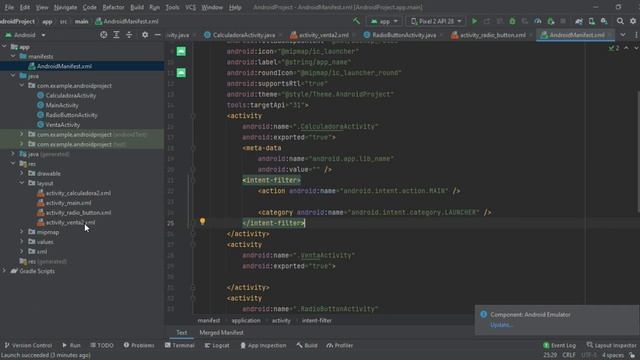Select VentaActivity class in project tree
The image size is (640, 360).
pyautogui.click(x=62, y=125)
